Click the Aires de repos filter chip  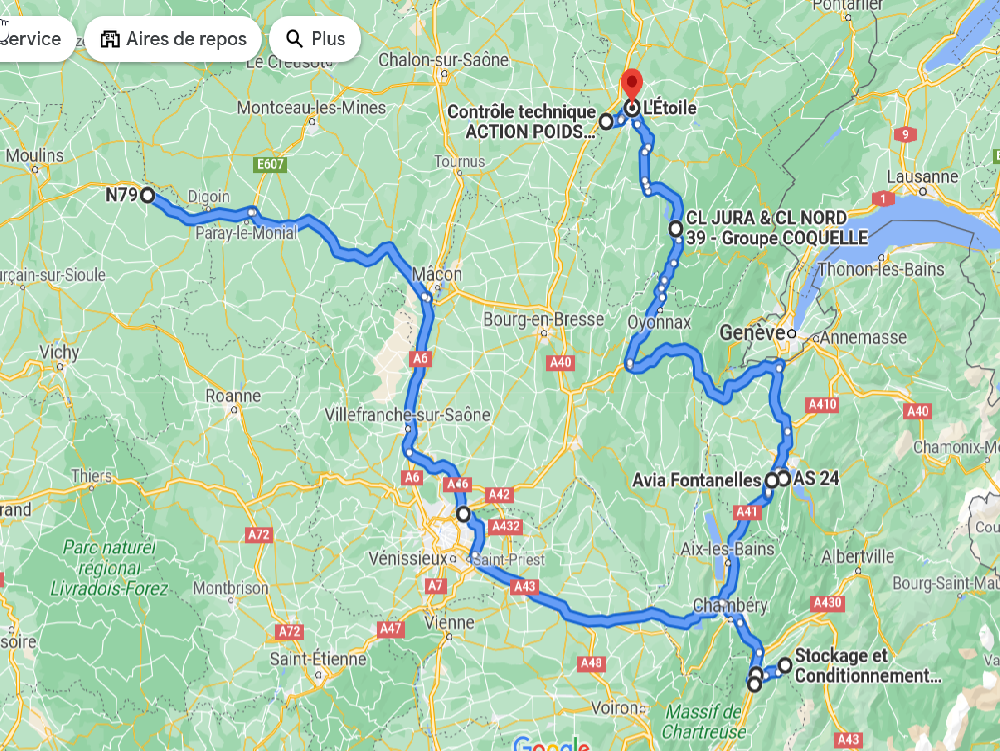(173, 39)
